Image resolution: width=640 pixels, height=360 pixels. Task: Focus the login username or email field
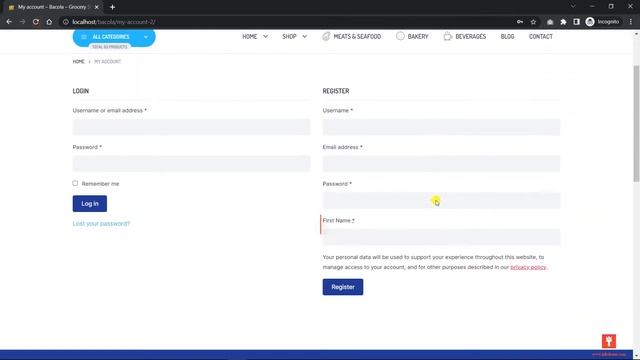pos(191,127)
